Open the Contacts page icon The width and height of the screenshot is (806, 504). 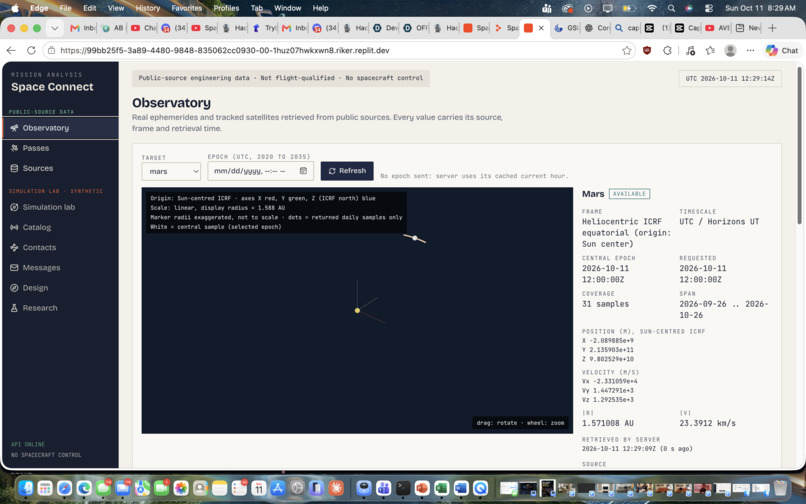pyautogui.click(x=14, y=247)
